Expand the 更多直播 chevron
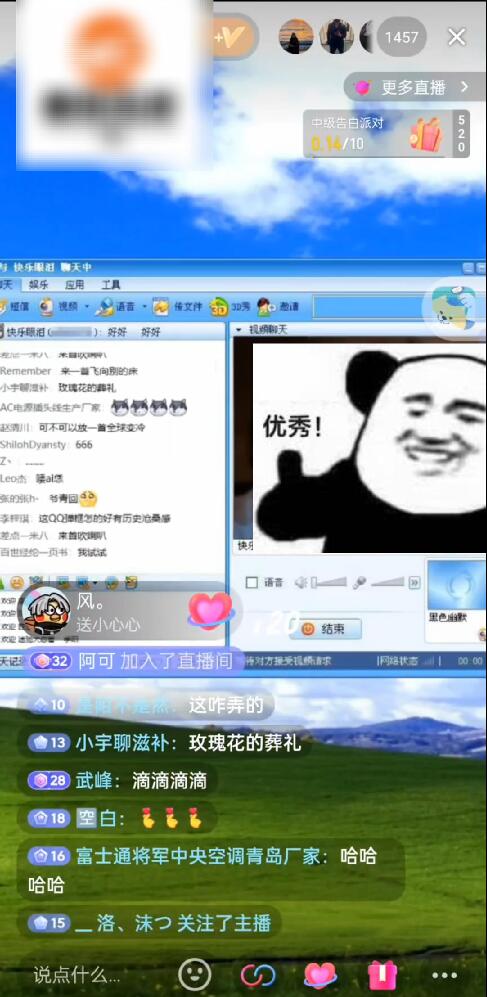 464,87
